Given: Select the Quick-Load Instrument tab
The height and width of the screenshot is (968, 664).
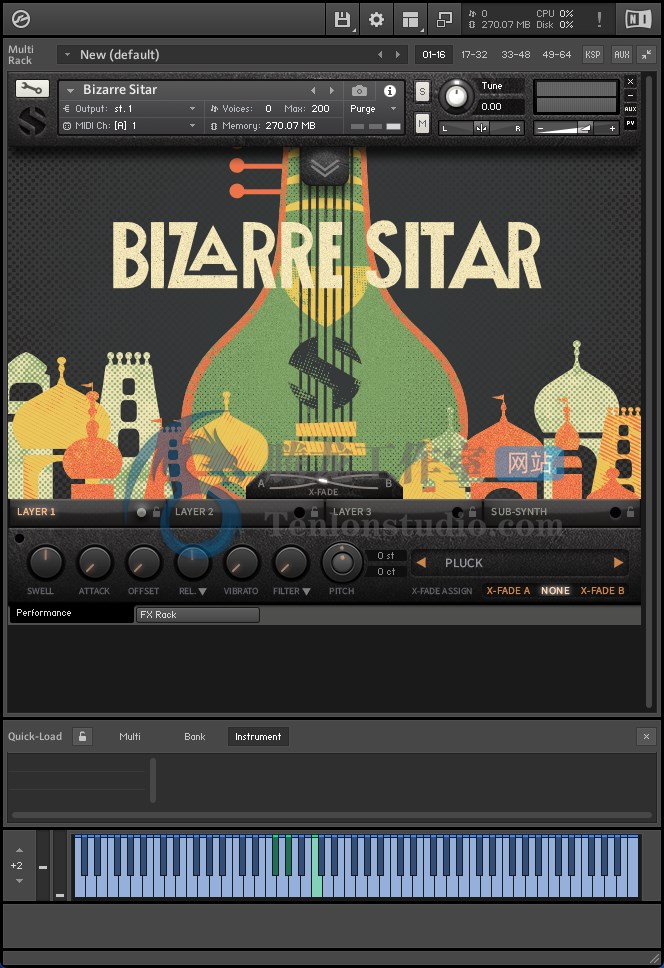Looking at the screenshot, I should click(x=258, y=736).
